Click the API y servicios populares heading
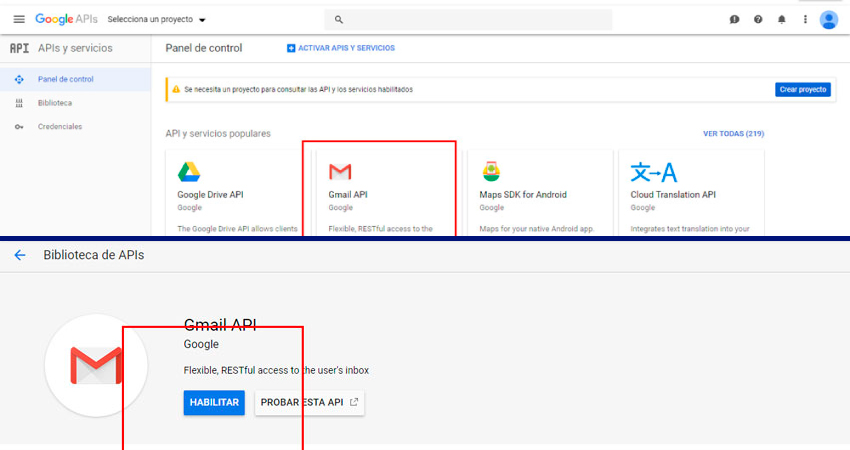This screenshot has height=450, width=850. coord(218,133)
